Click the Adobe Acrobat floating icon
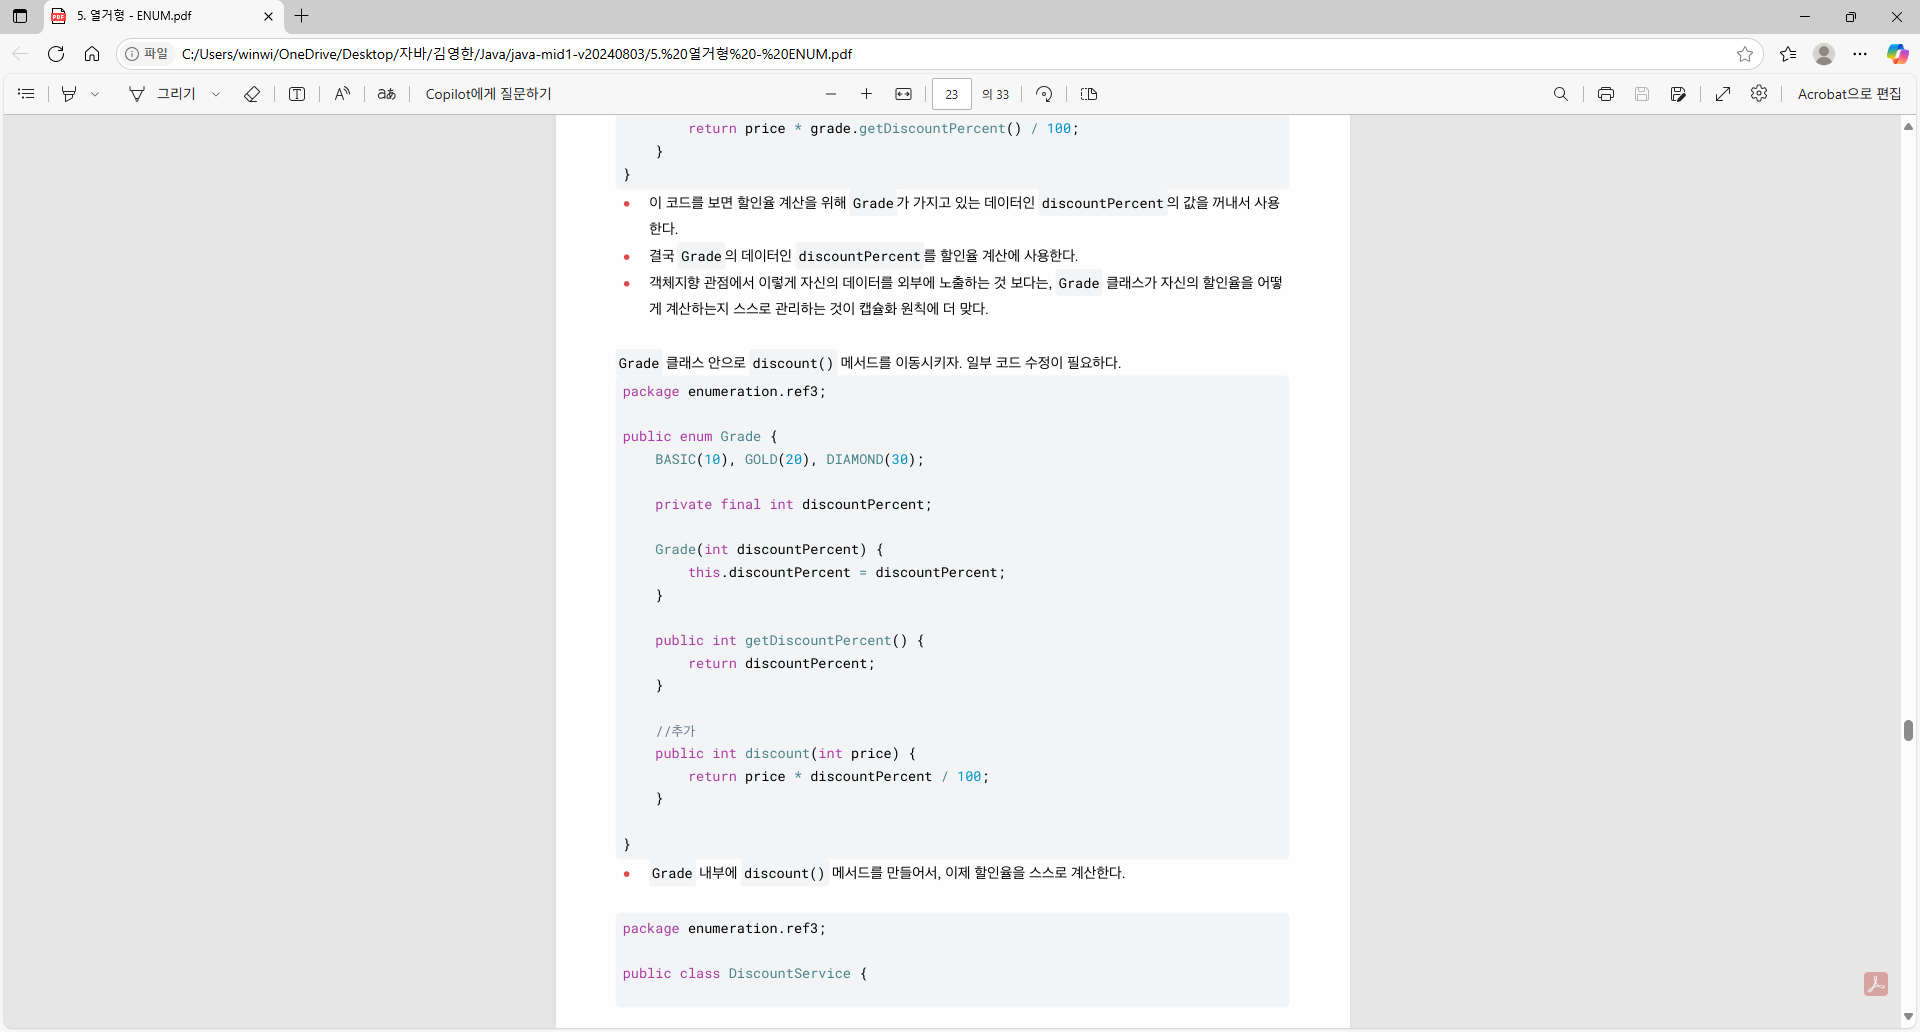 (1876, 984)
